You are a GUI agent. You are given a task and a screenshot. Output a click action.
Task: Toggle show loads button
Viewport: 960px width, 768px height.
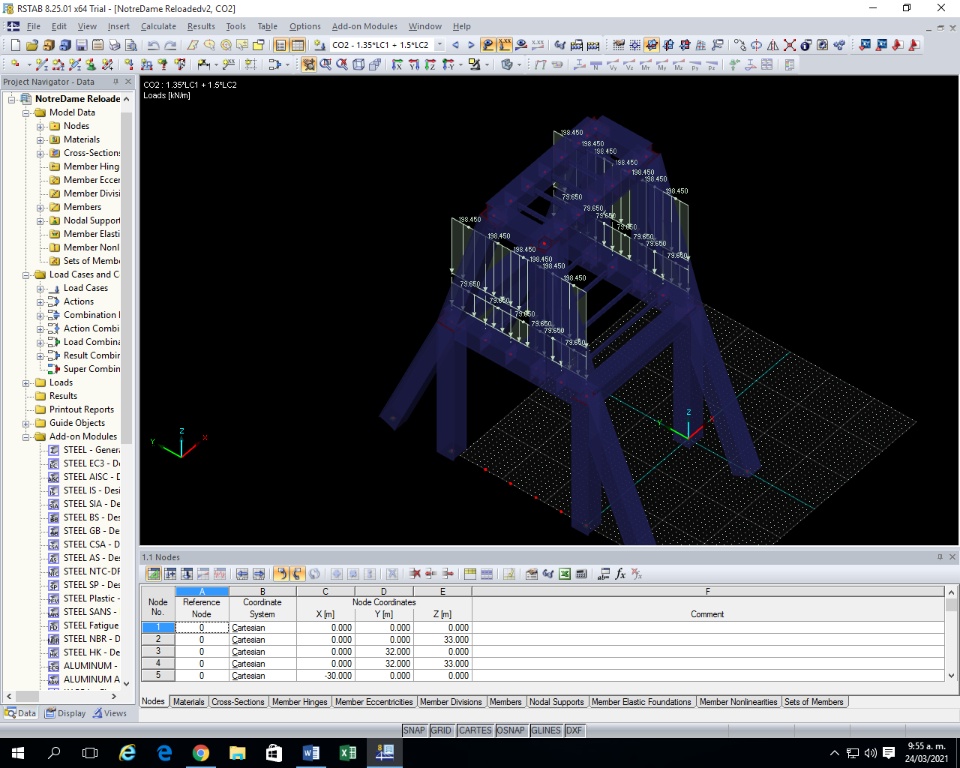[x=488, y=45]
